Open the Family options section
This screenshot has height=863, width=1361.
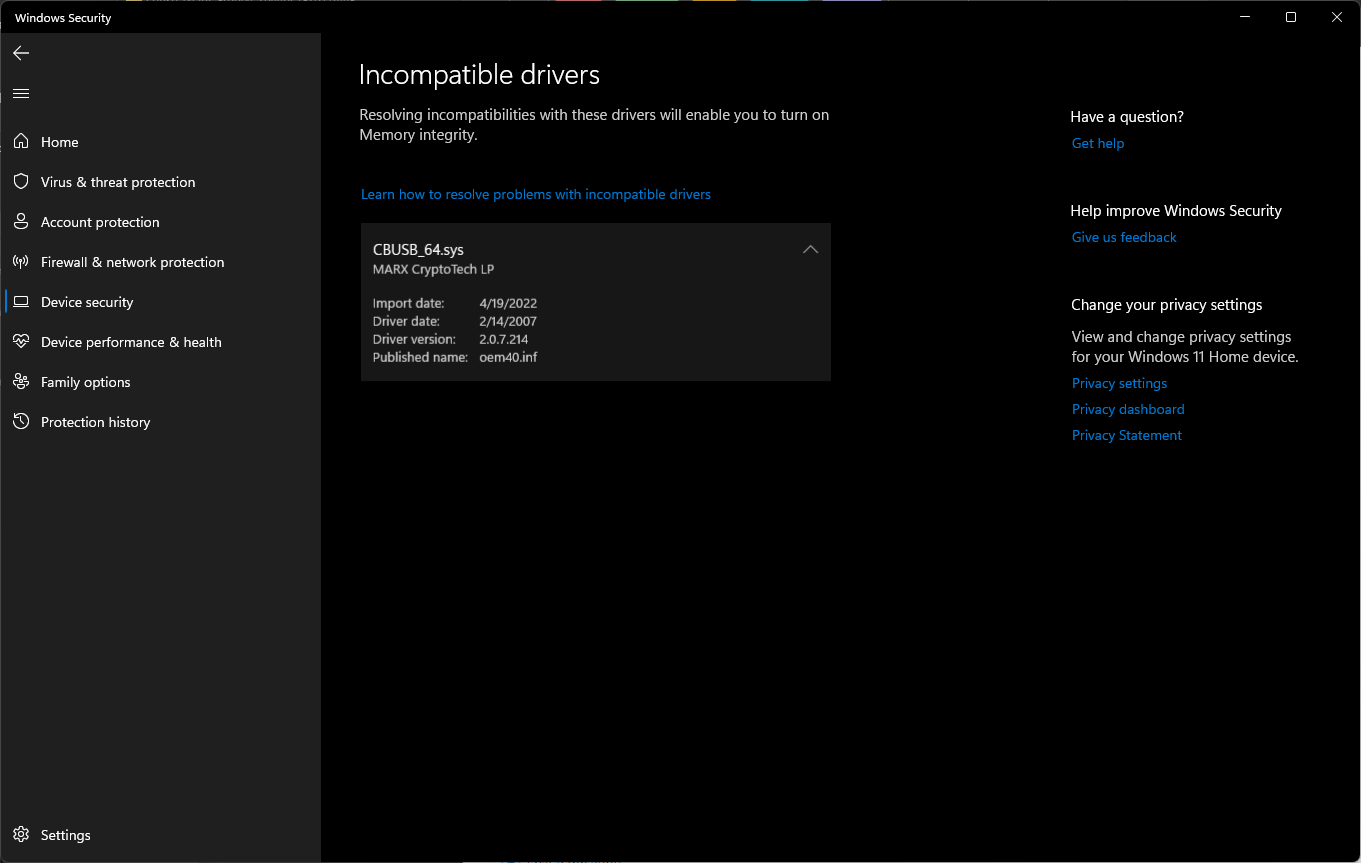point(85,381)
